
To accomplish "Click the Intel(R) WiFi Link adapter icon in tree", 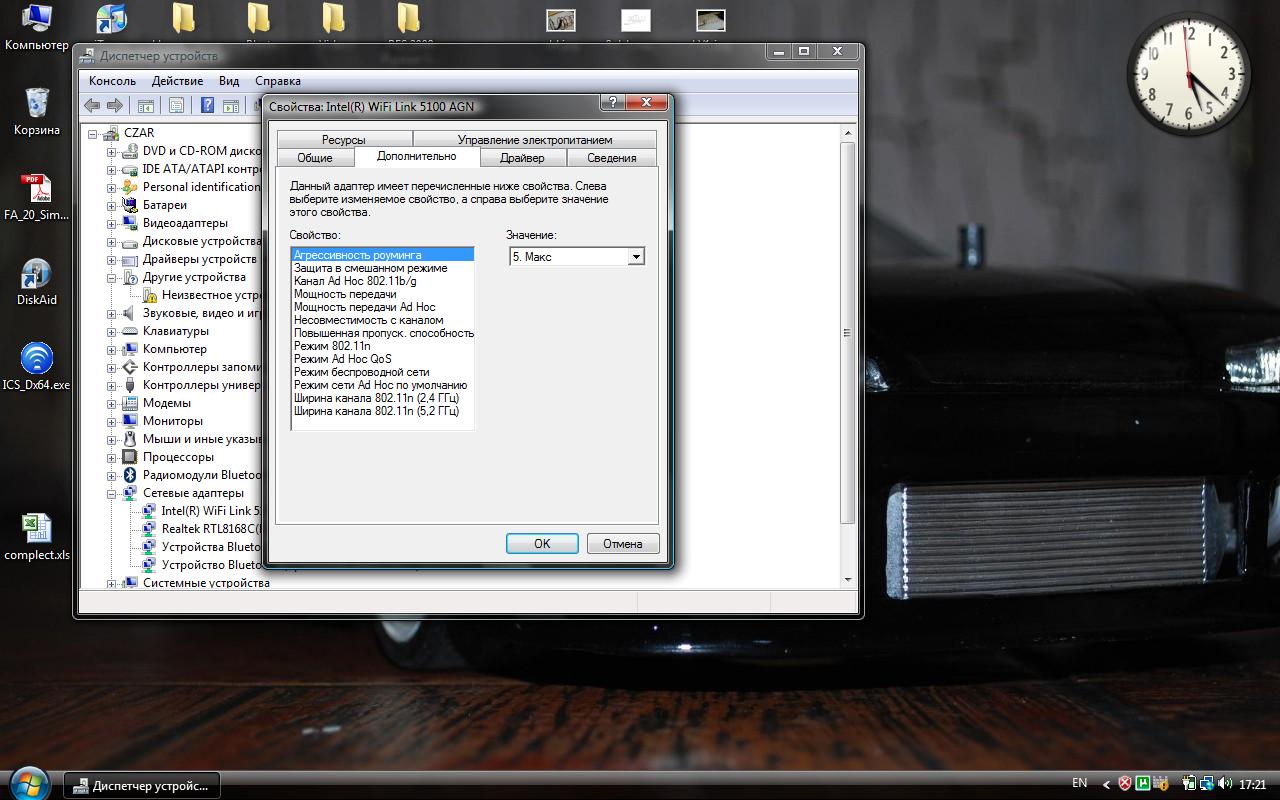I will click(x=149, y=511).
